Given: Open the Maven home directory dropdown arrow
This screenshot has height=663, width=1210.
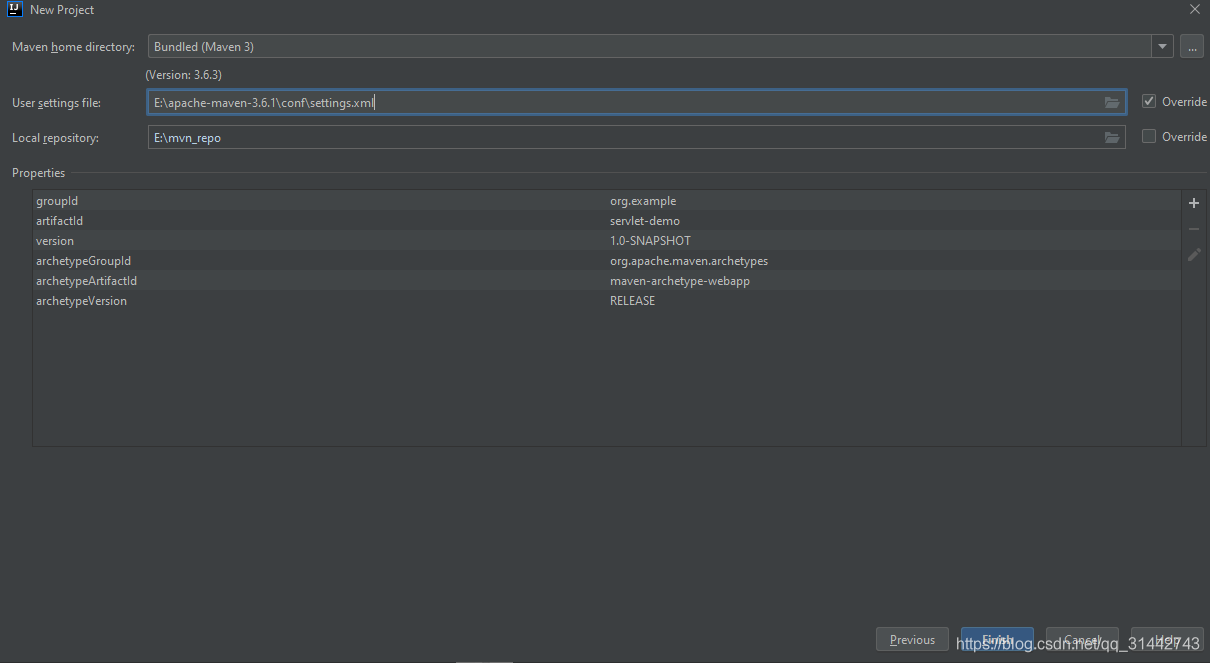Looking at the screenshot, I should 1162,47.
